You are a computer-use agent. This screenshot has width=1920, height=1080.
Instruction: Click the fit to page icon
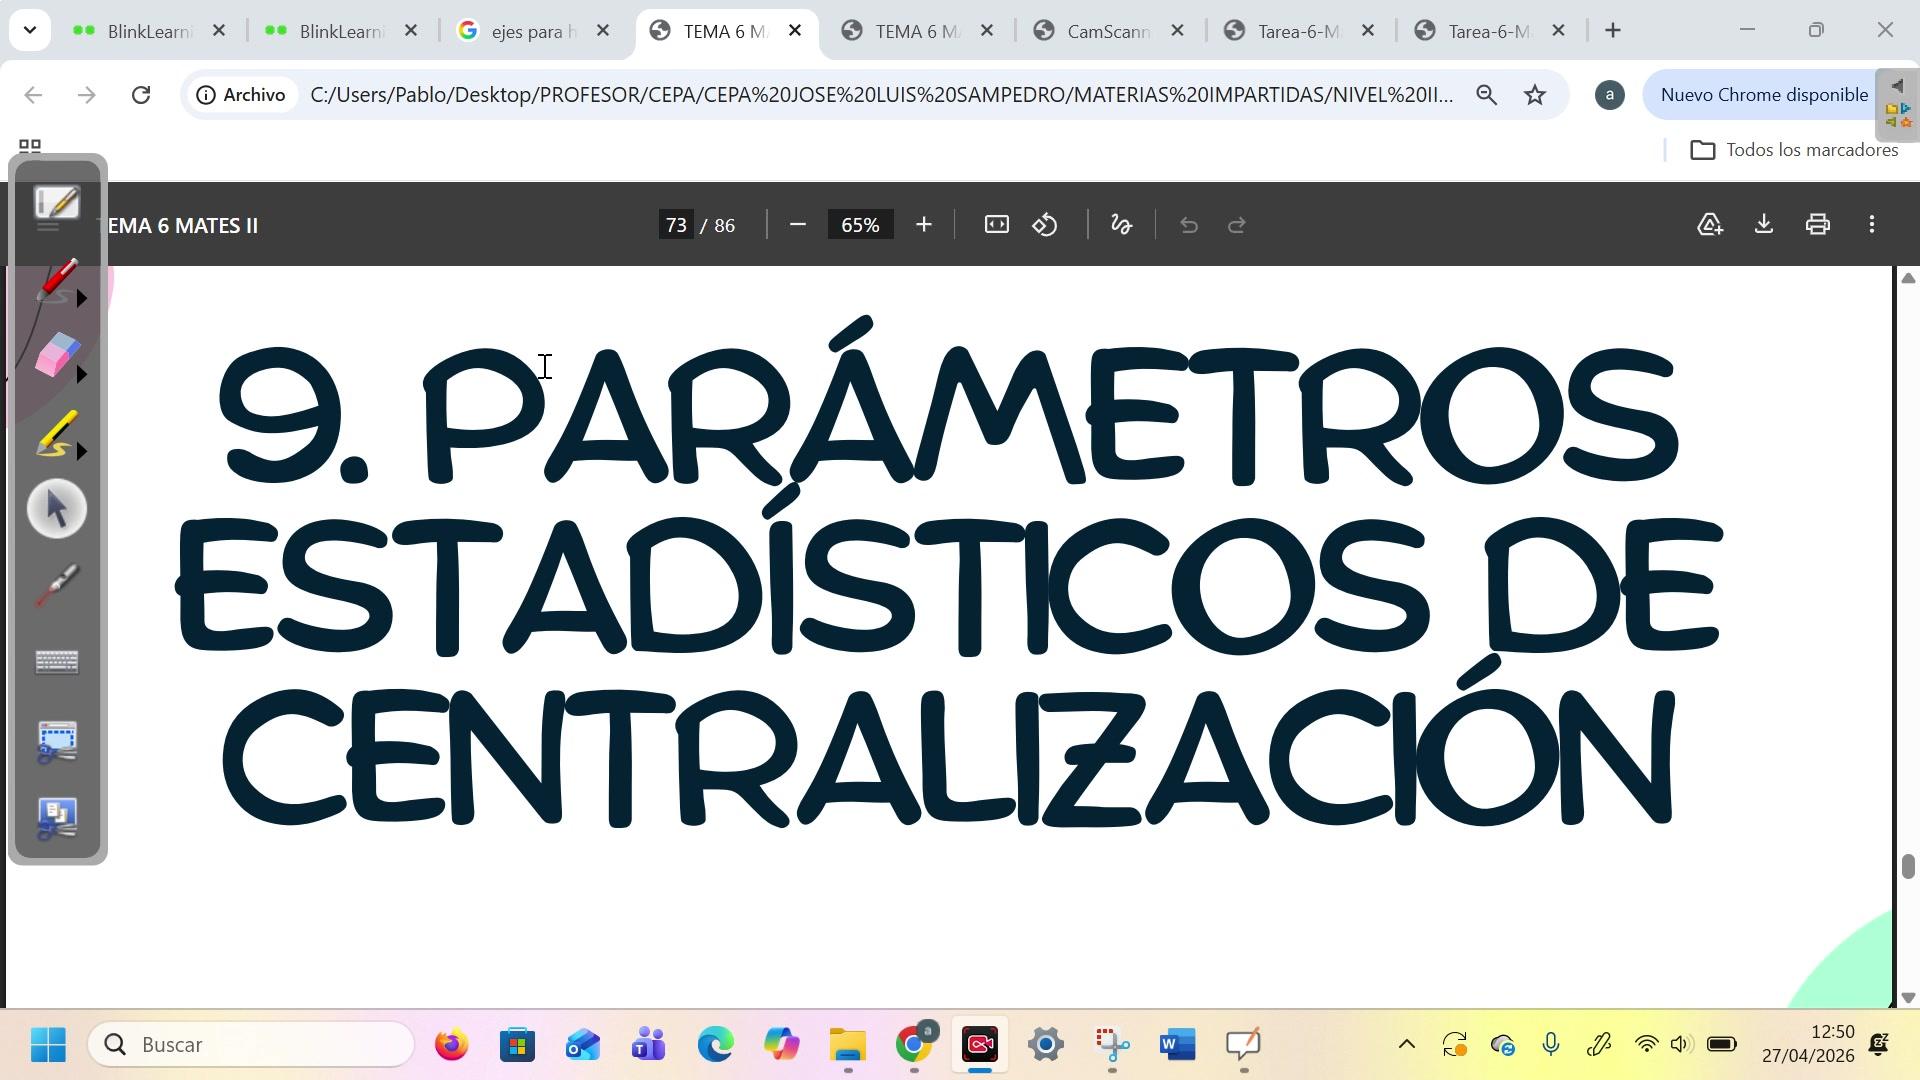[x=996, y=225]
